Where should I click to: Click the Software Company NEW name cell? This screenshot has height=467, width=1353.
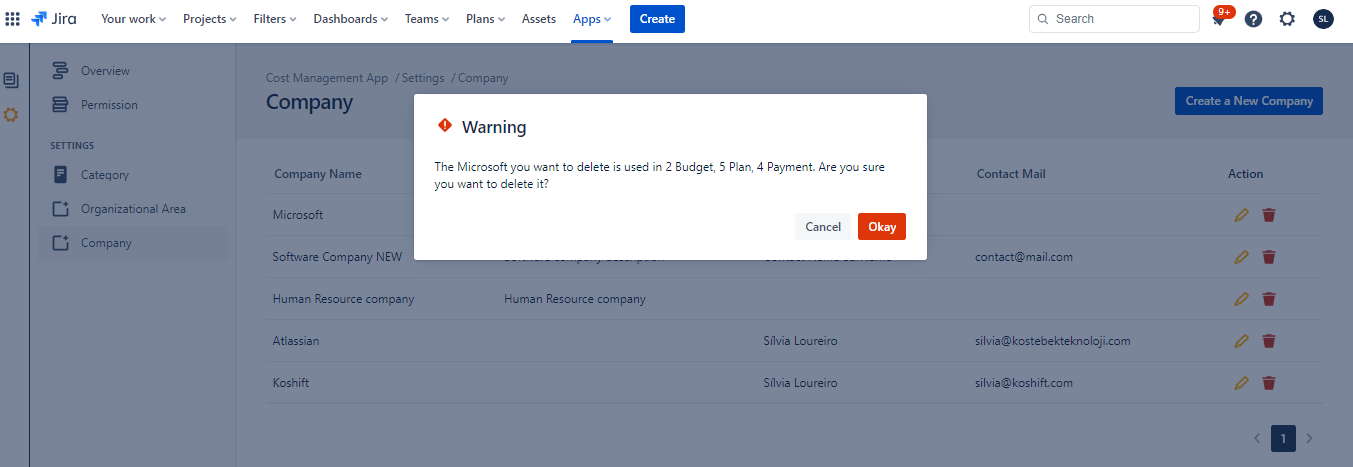[x=337, y=257]
